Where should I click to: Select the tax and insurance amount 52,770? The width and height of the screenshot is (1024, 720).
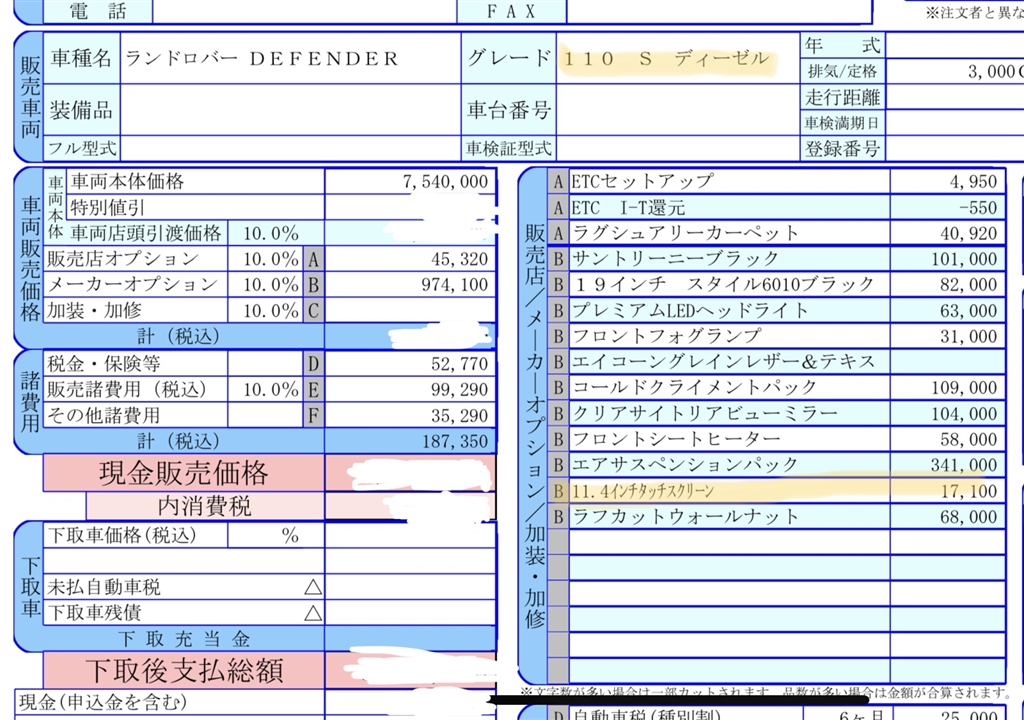tap(459, 364)
